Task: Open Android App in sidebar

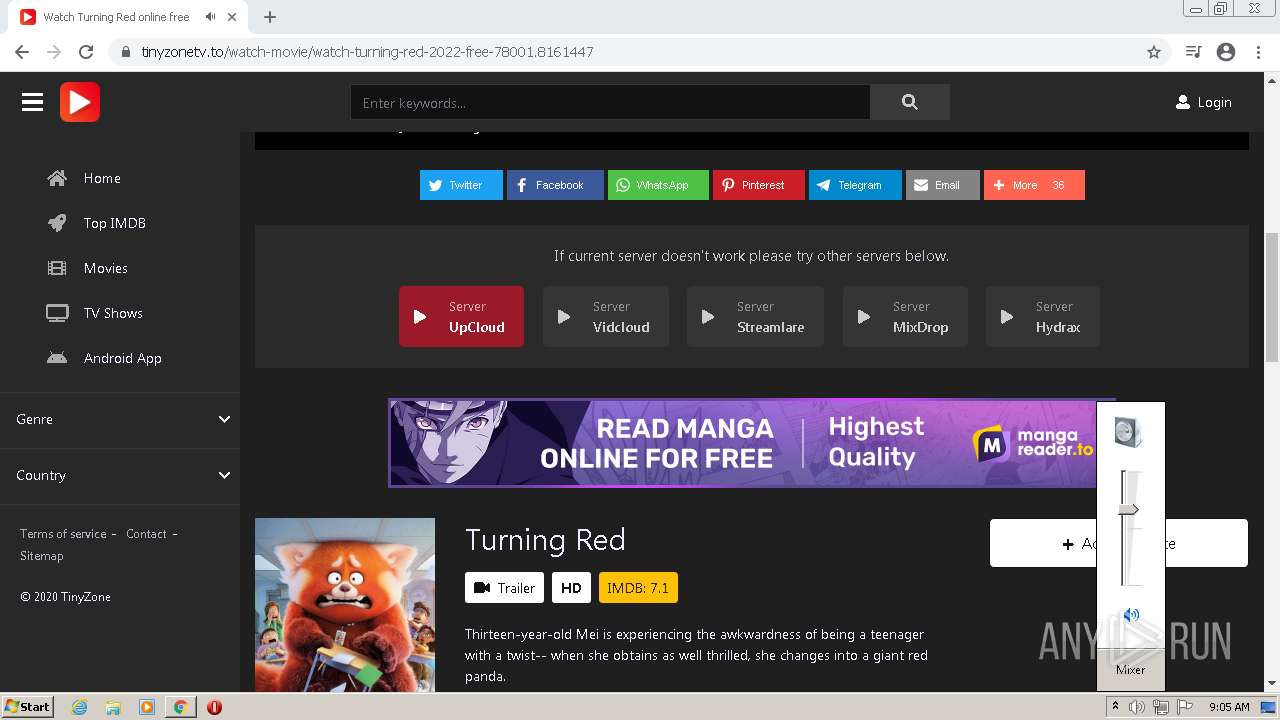Action: (x=120, y=358)
